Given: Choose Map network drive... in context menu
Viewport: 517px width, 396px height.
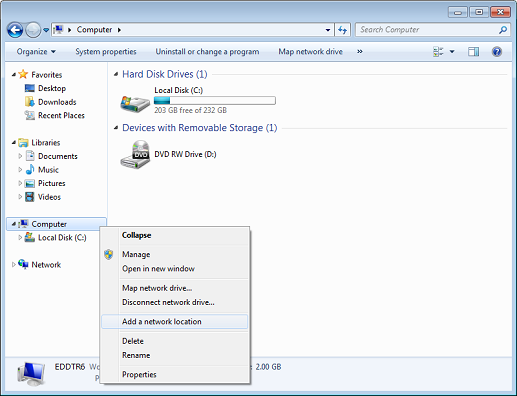Looking at the screenshot, I should point(175,288).
